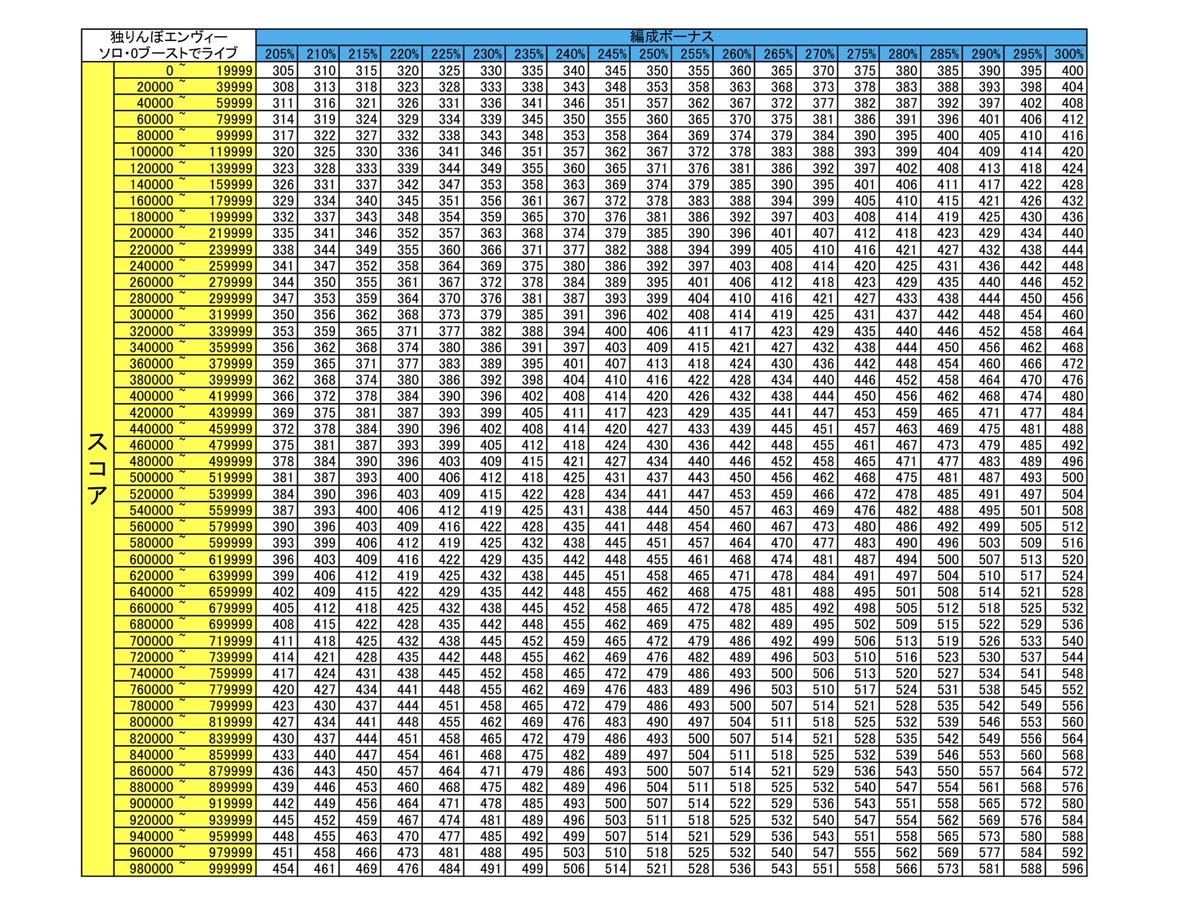Click the 900000 range-start cell
Viewport: 1200px width, 900px height.
click(x=150, y=803)
